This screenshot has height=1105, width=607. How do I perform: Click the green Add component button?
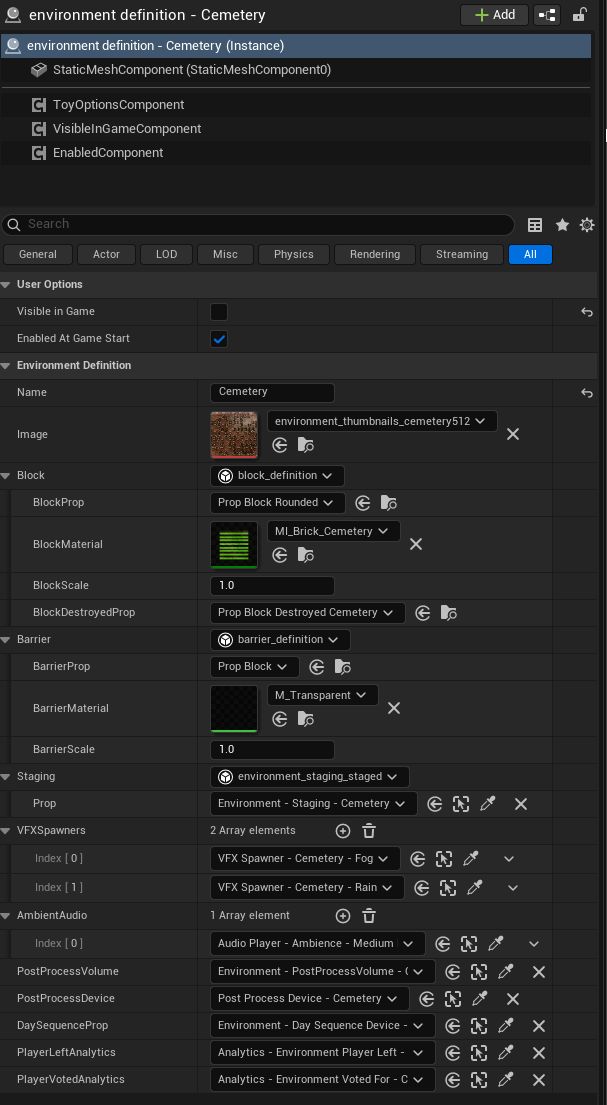click(x=494, y=15)
